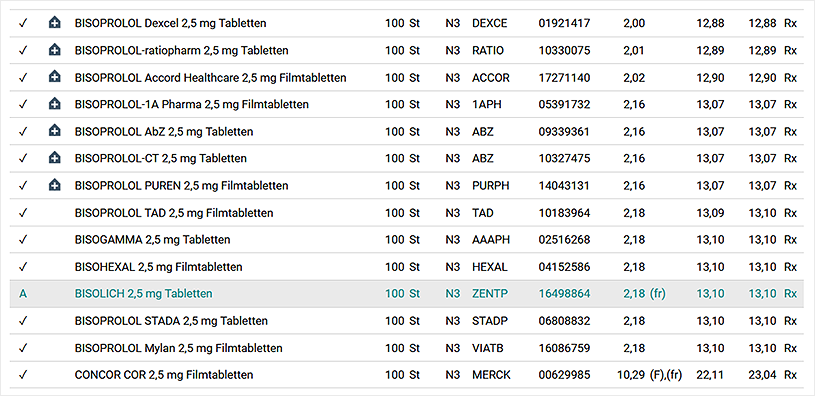The width and height of the screenshot is (815, 396).
Task: Click PZN 00629985 in the CONCOR COR row
Action: 564,375
